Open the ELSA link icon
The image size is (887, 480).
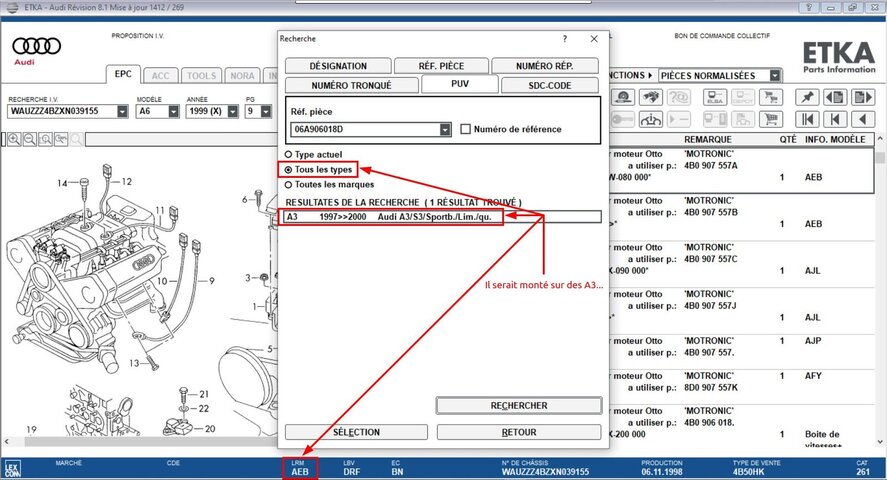pos(715,97)
